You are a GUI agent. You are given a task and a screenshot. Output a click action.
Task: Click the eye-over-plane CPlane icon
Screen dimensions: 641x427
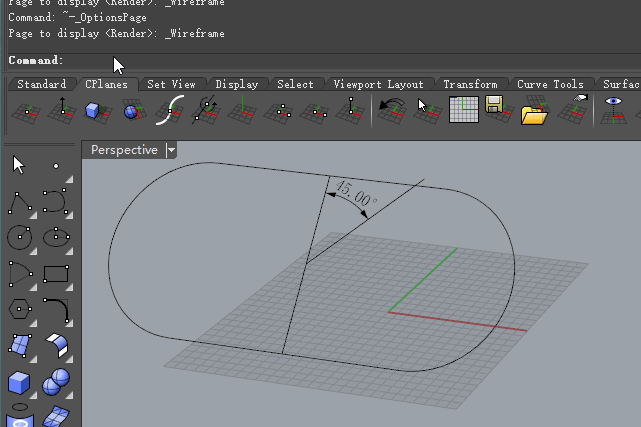click(x=613, y=110)
